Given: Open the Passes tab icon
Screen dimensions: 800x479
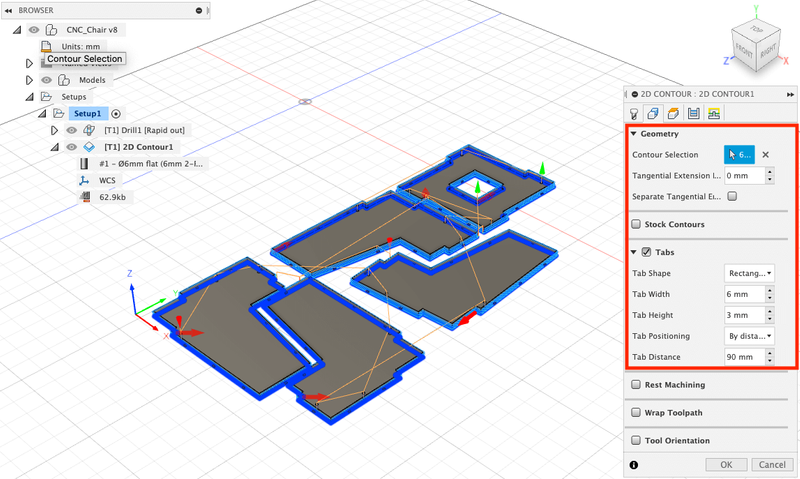Looking at the screenshot, I should point(693,114).
